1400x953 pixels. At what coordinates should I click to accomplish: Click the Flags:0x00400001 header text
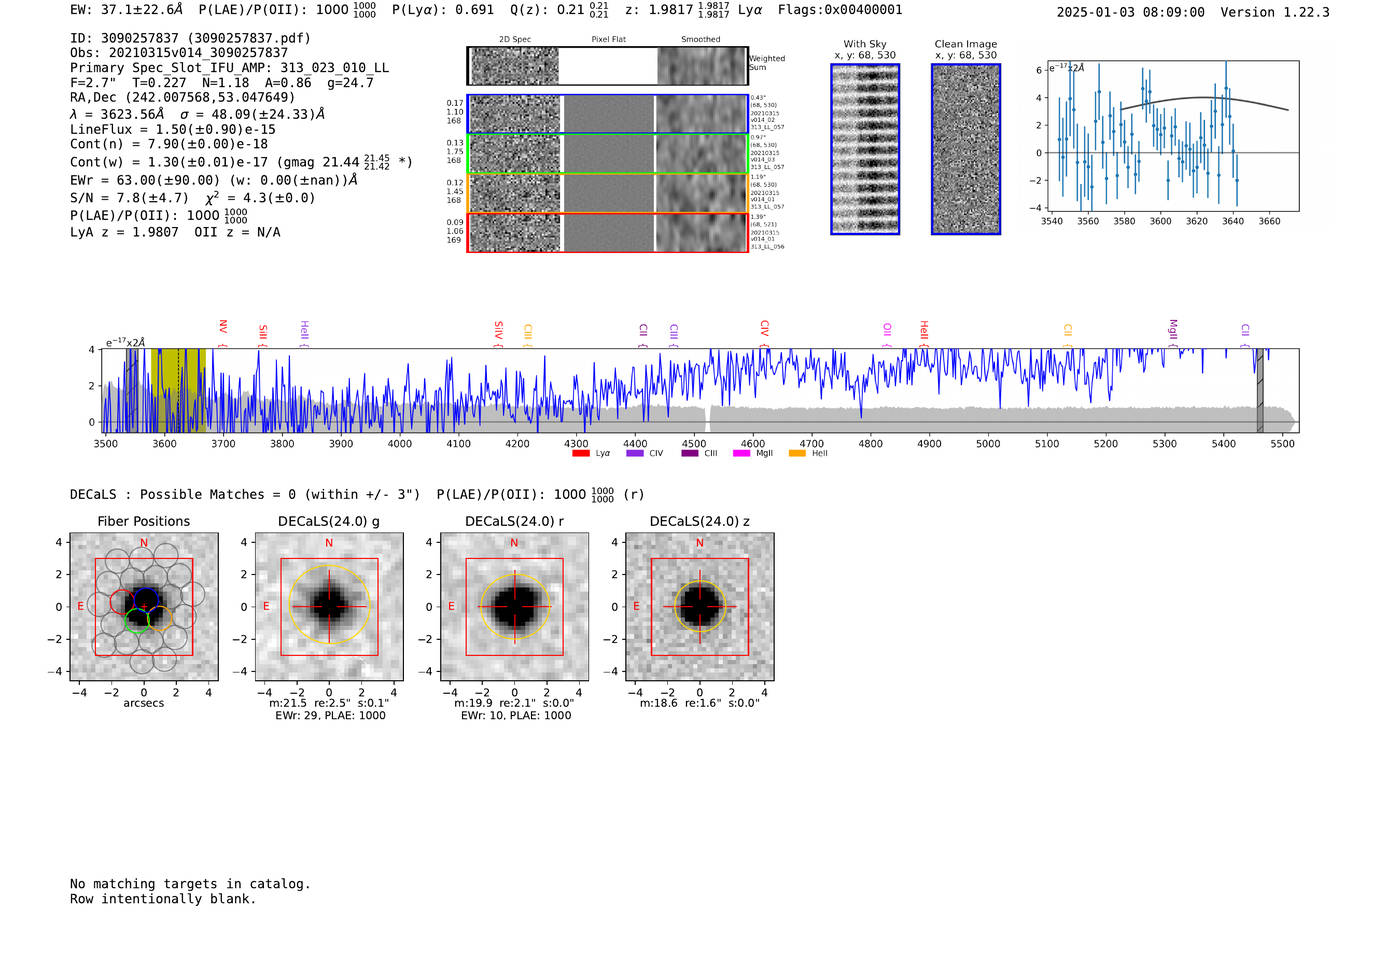840,10
